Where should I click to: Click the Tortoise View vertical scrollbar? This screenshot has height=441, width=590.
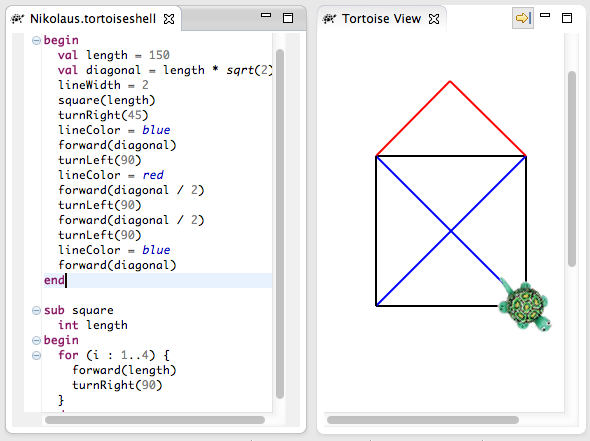click(x=572, y=169)
